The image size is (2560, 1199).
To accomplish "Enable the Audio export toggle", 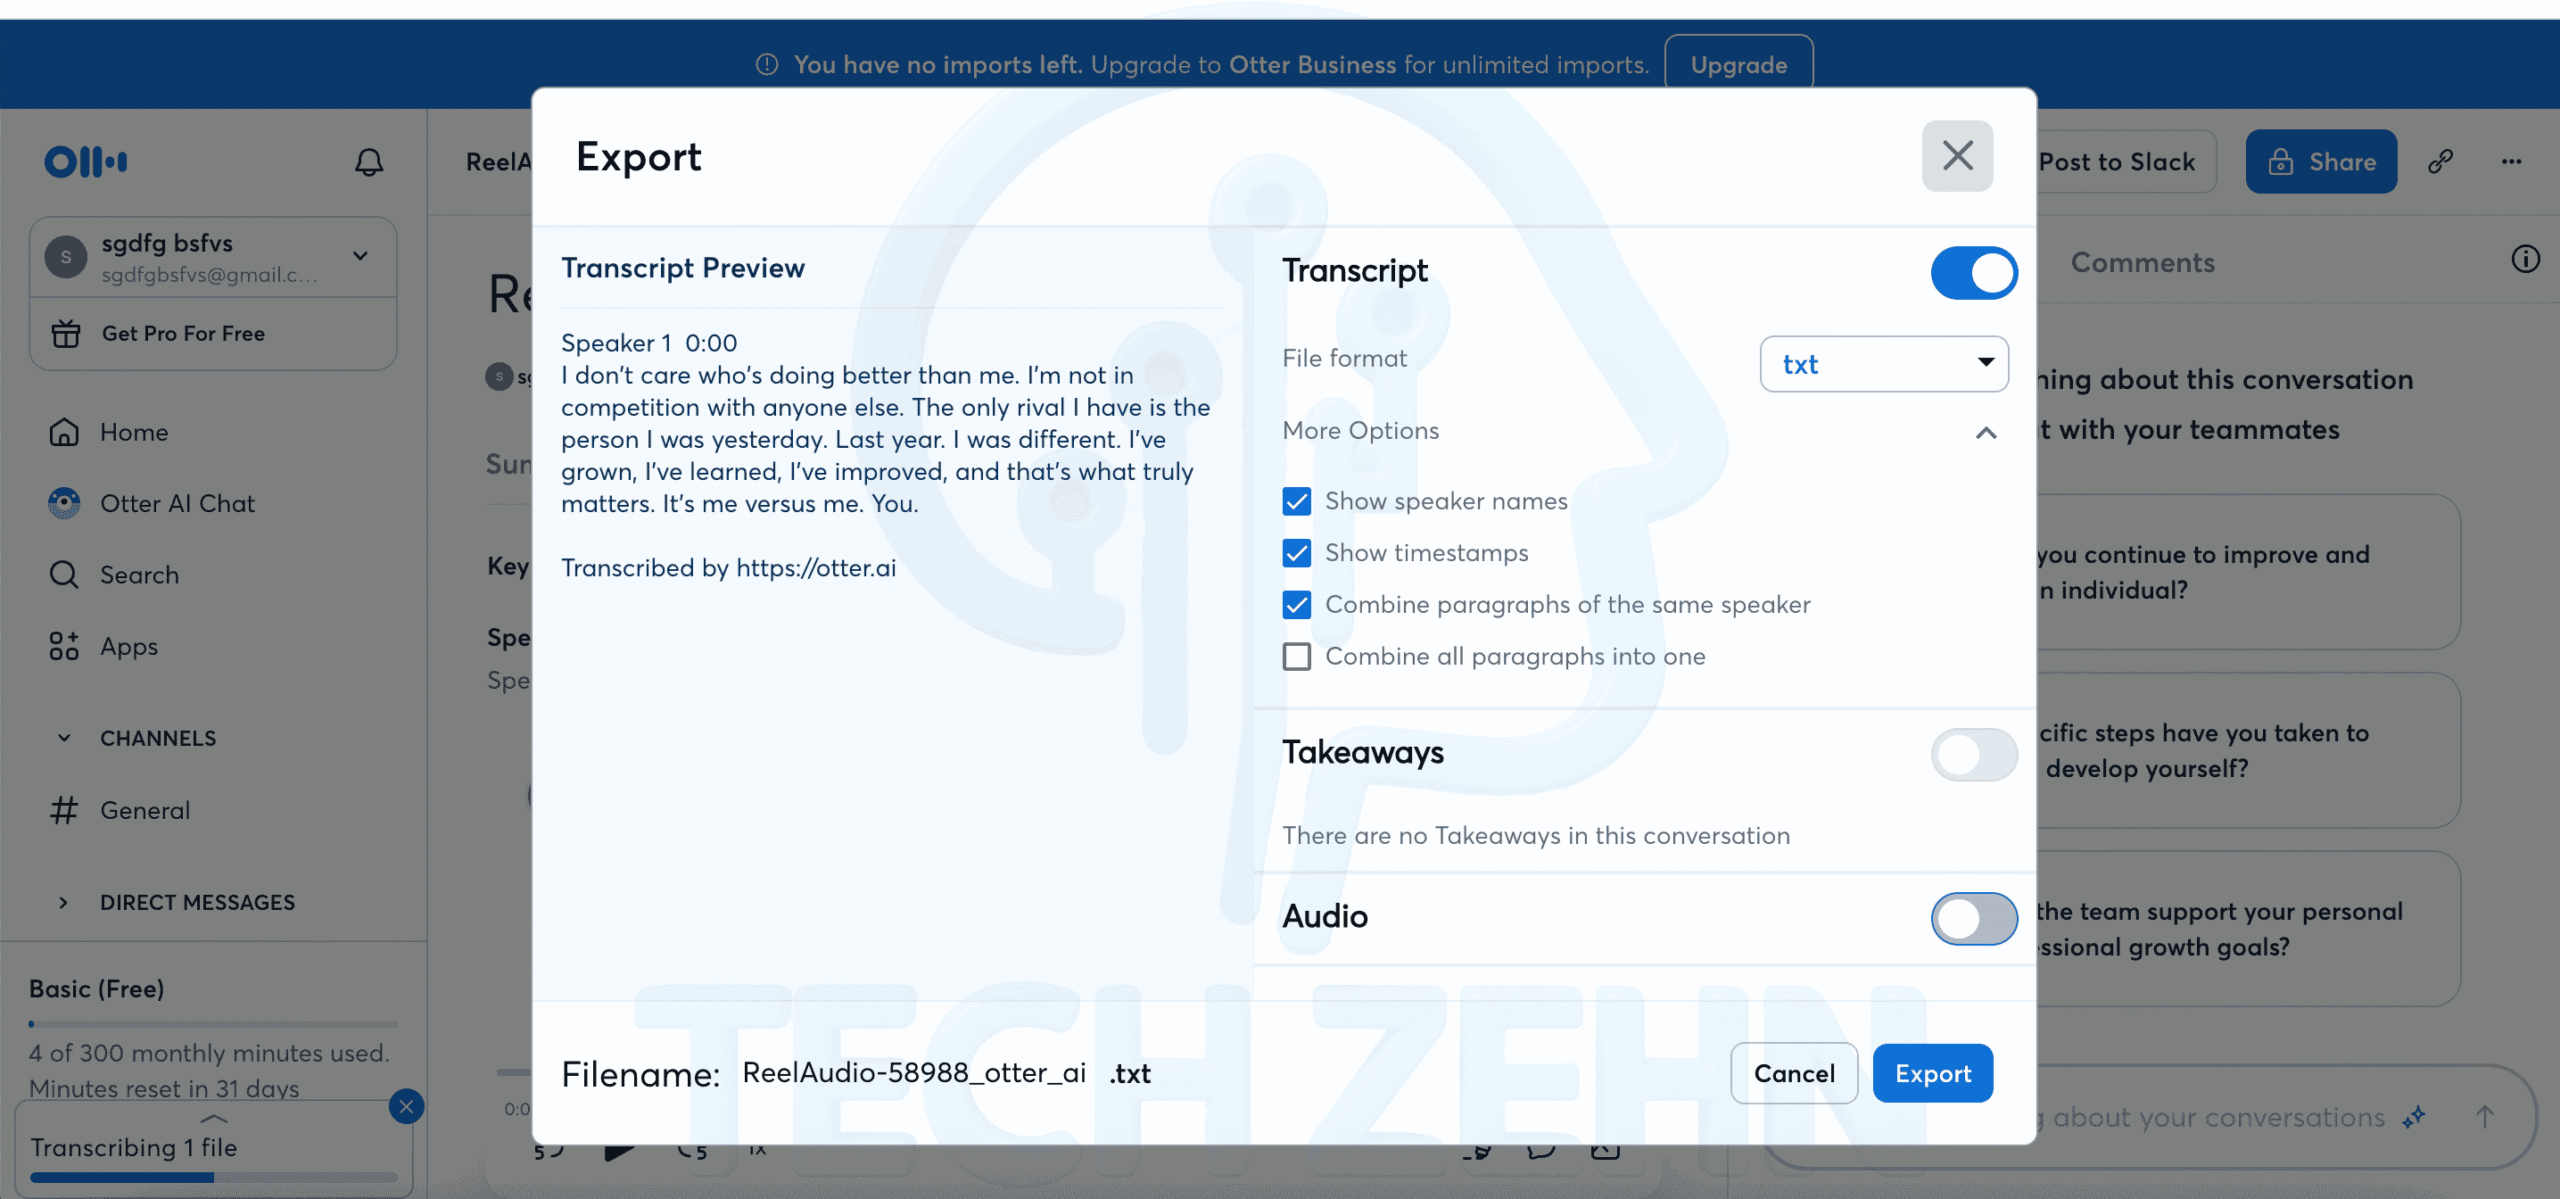I will click(1973, 918).
